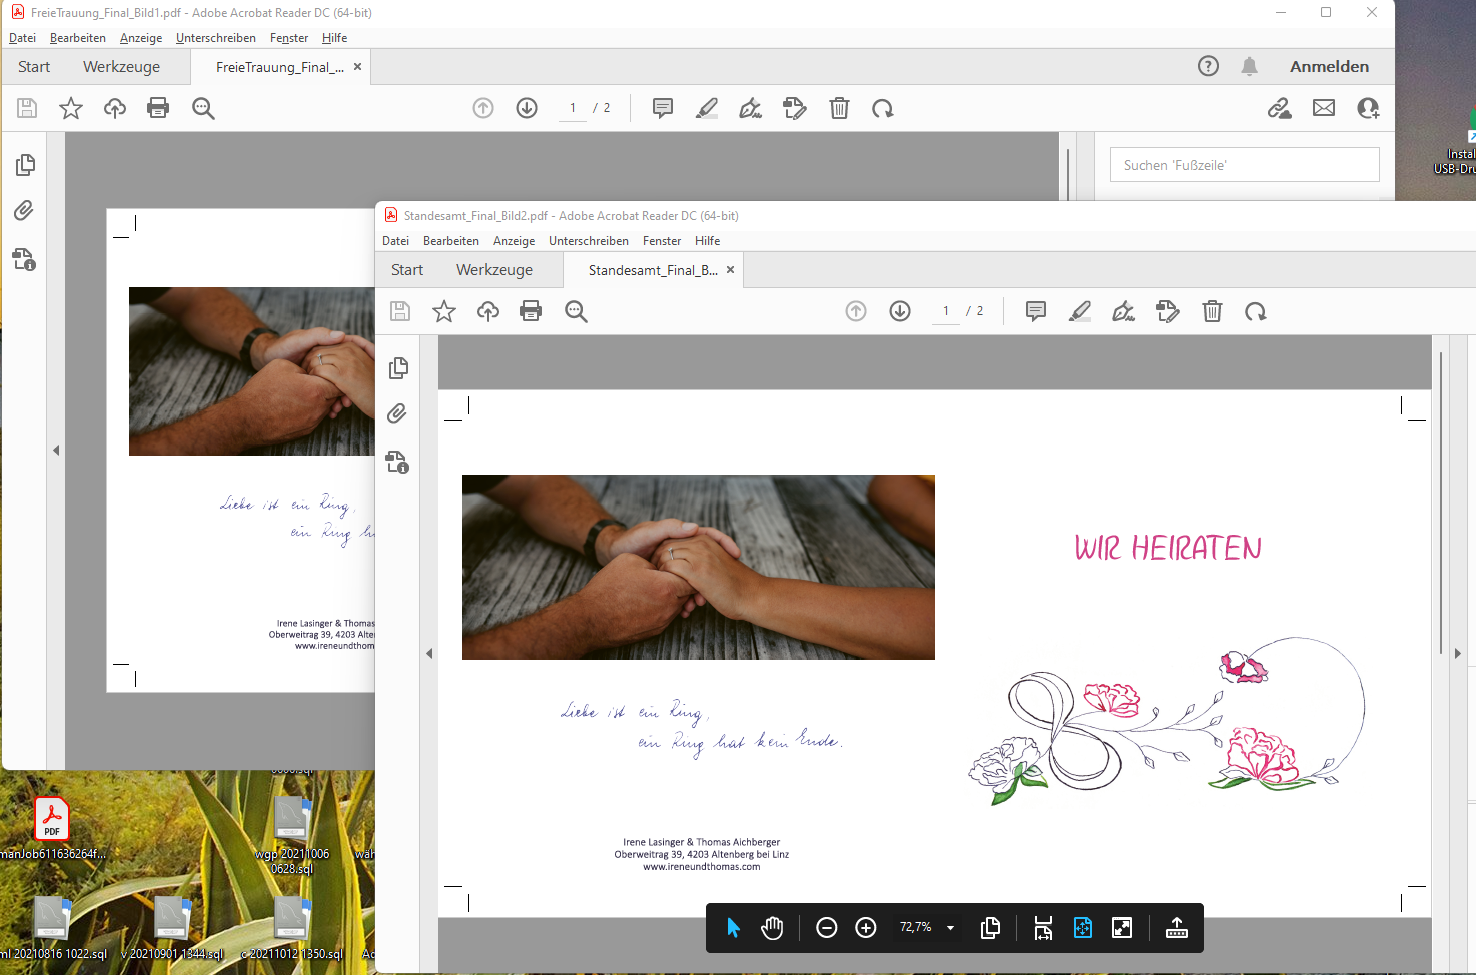The width and height of the screenshot is (1476, 975).
Task: Expand right tools pane in Standesamt window
Action: click(1457, 654)
